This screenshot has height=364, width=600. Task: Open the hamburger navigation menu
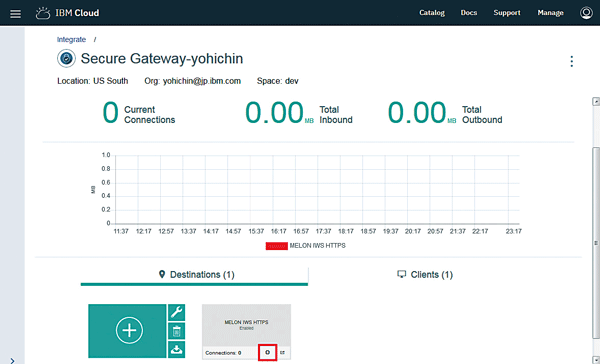pos(15,14)
